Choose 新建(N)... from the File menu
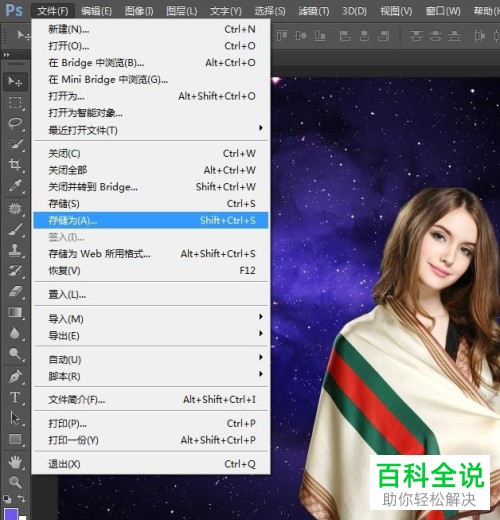Screen dimensions: 500x520 click(x=151, y=29)
